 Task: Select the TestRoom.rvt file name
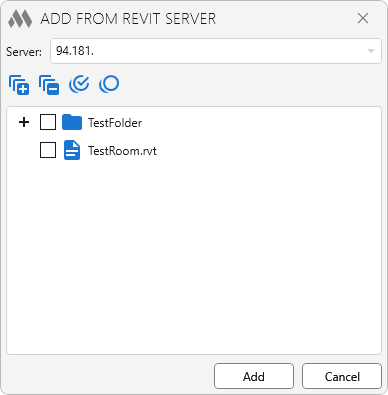pyautogui.click(x=122, y=151)
